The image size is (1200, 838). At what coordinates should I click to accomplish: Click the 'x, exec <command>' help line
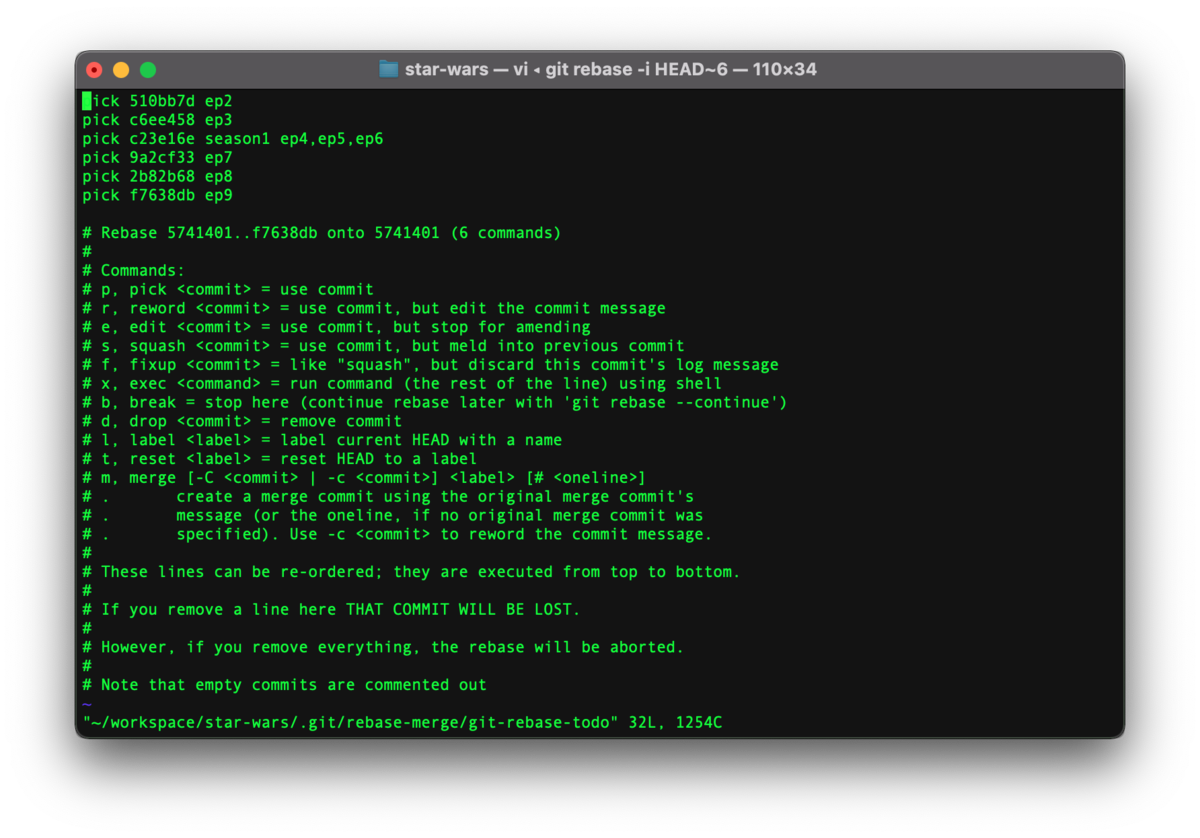402,383
